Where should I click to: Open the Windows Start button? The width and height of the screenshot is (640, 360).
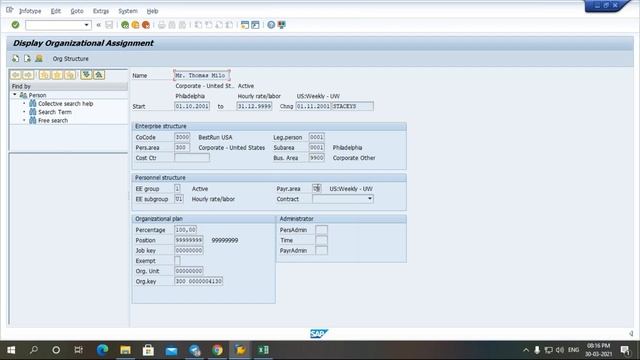(x=11, y=350)
